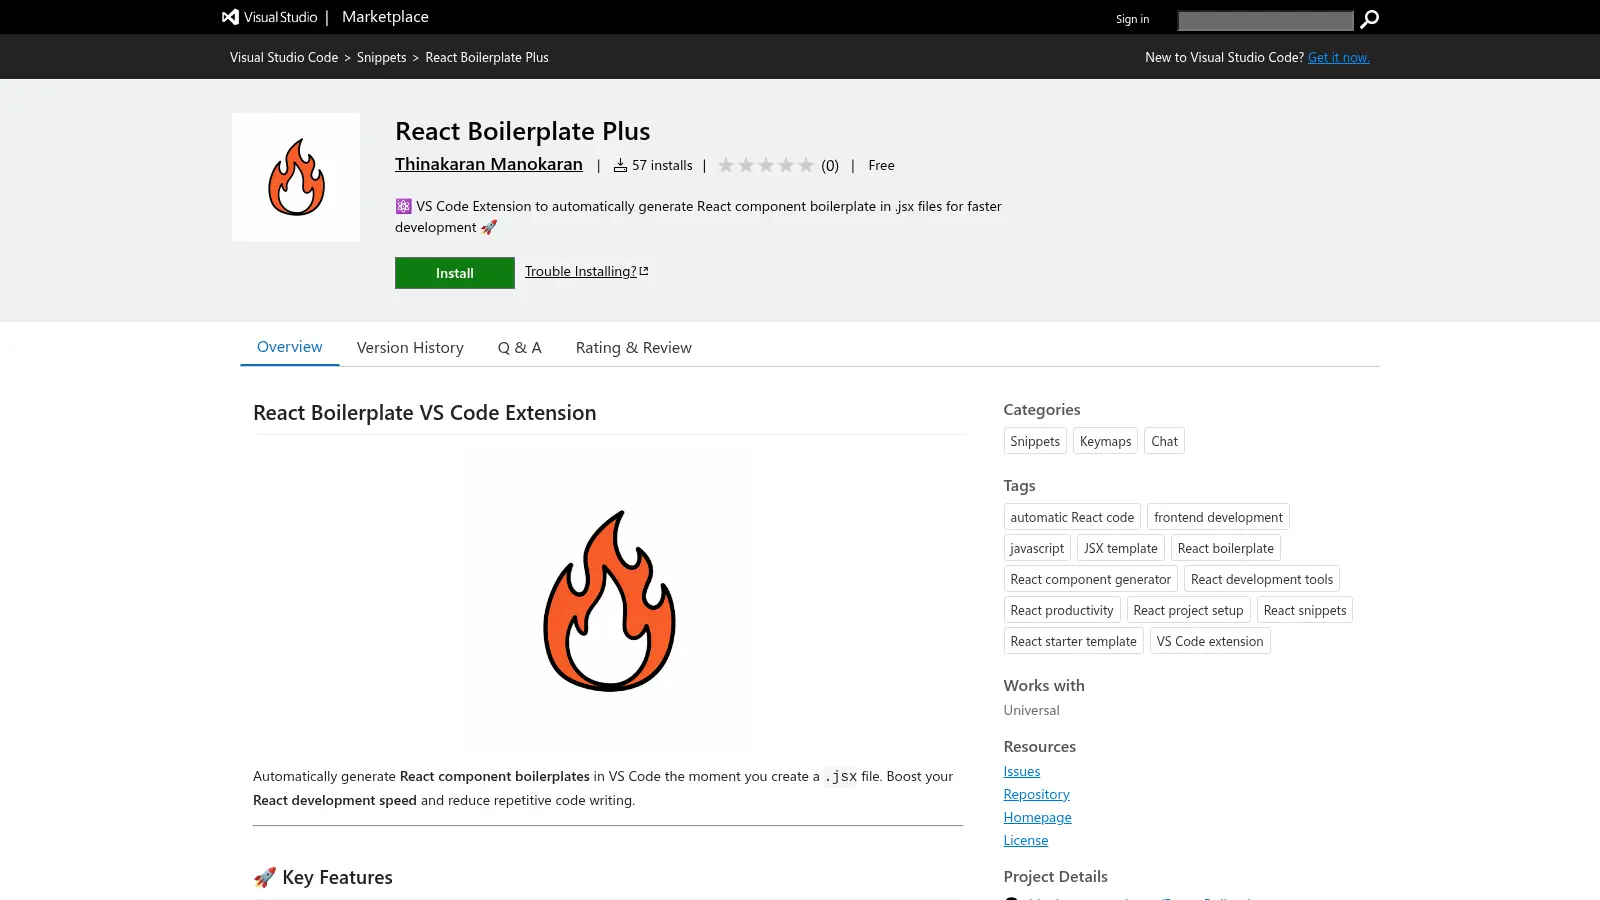Viewport: 1600px width, 900px height.
Task: Click React Boilerplate Plus breadcrumb item
Action: pyautogui.click(x=487, y=57)
